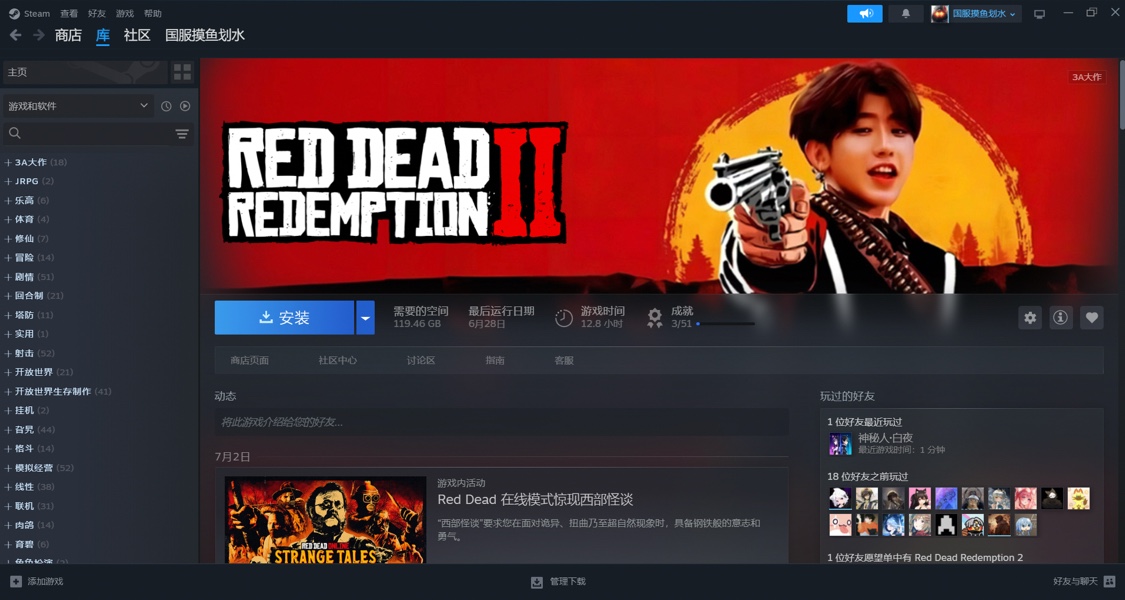Switch to the collections grid view
Screen dimensions: 1125x600
[182, 72]
